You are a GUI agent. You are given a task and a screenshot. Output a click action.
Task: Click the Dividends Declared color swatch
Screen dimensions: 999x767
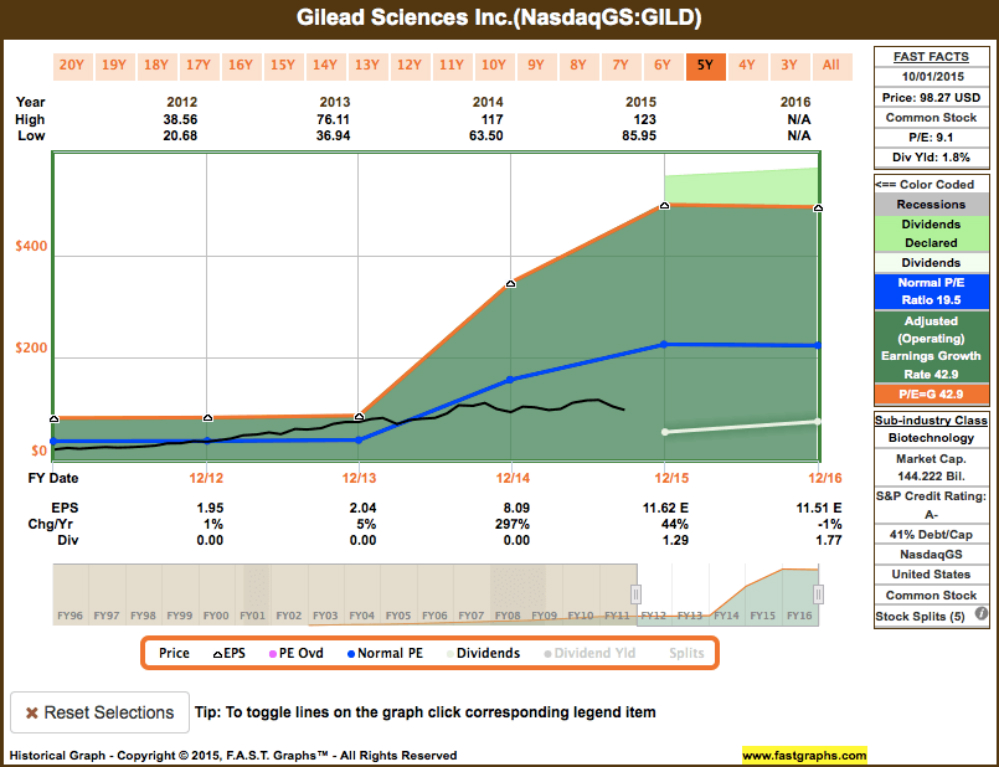pos(931,234)
